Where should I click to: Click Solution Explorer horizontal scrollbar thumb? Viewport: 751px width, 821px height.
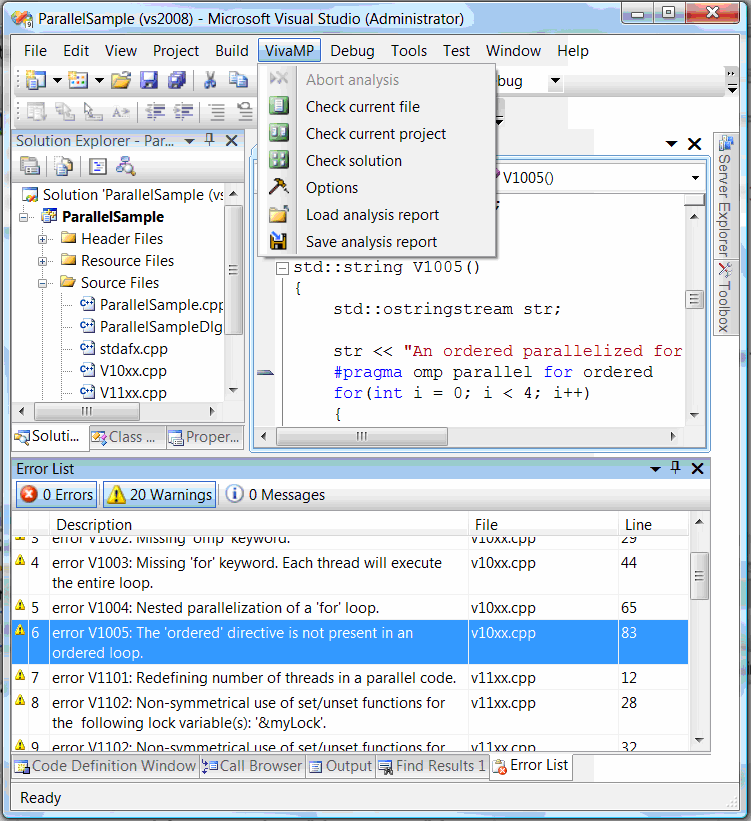(x=87, y=411)
